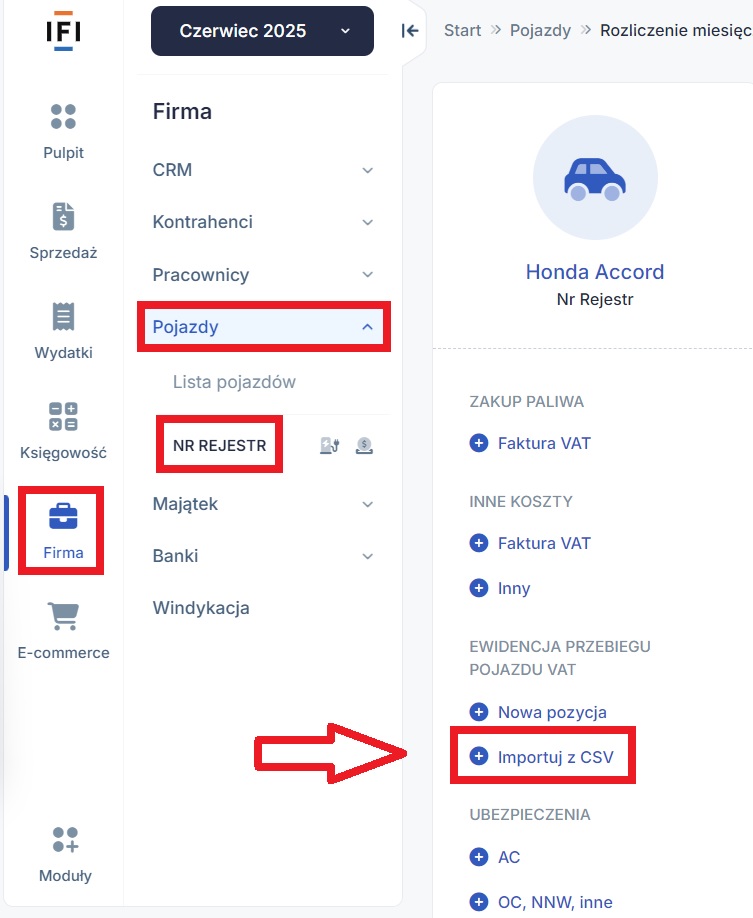Screen dimensions: 753x918
Task: Open Księgowość accounting icon
Action: (x=63, y=416)
